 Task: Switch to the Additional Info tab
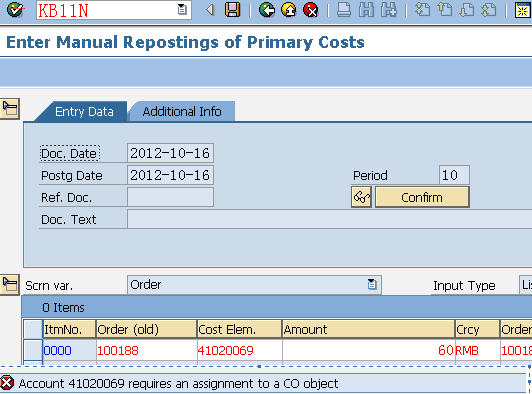[182, 111]
